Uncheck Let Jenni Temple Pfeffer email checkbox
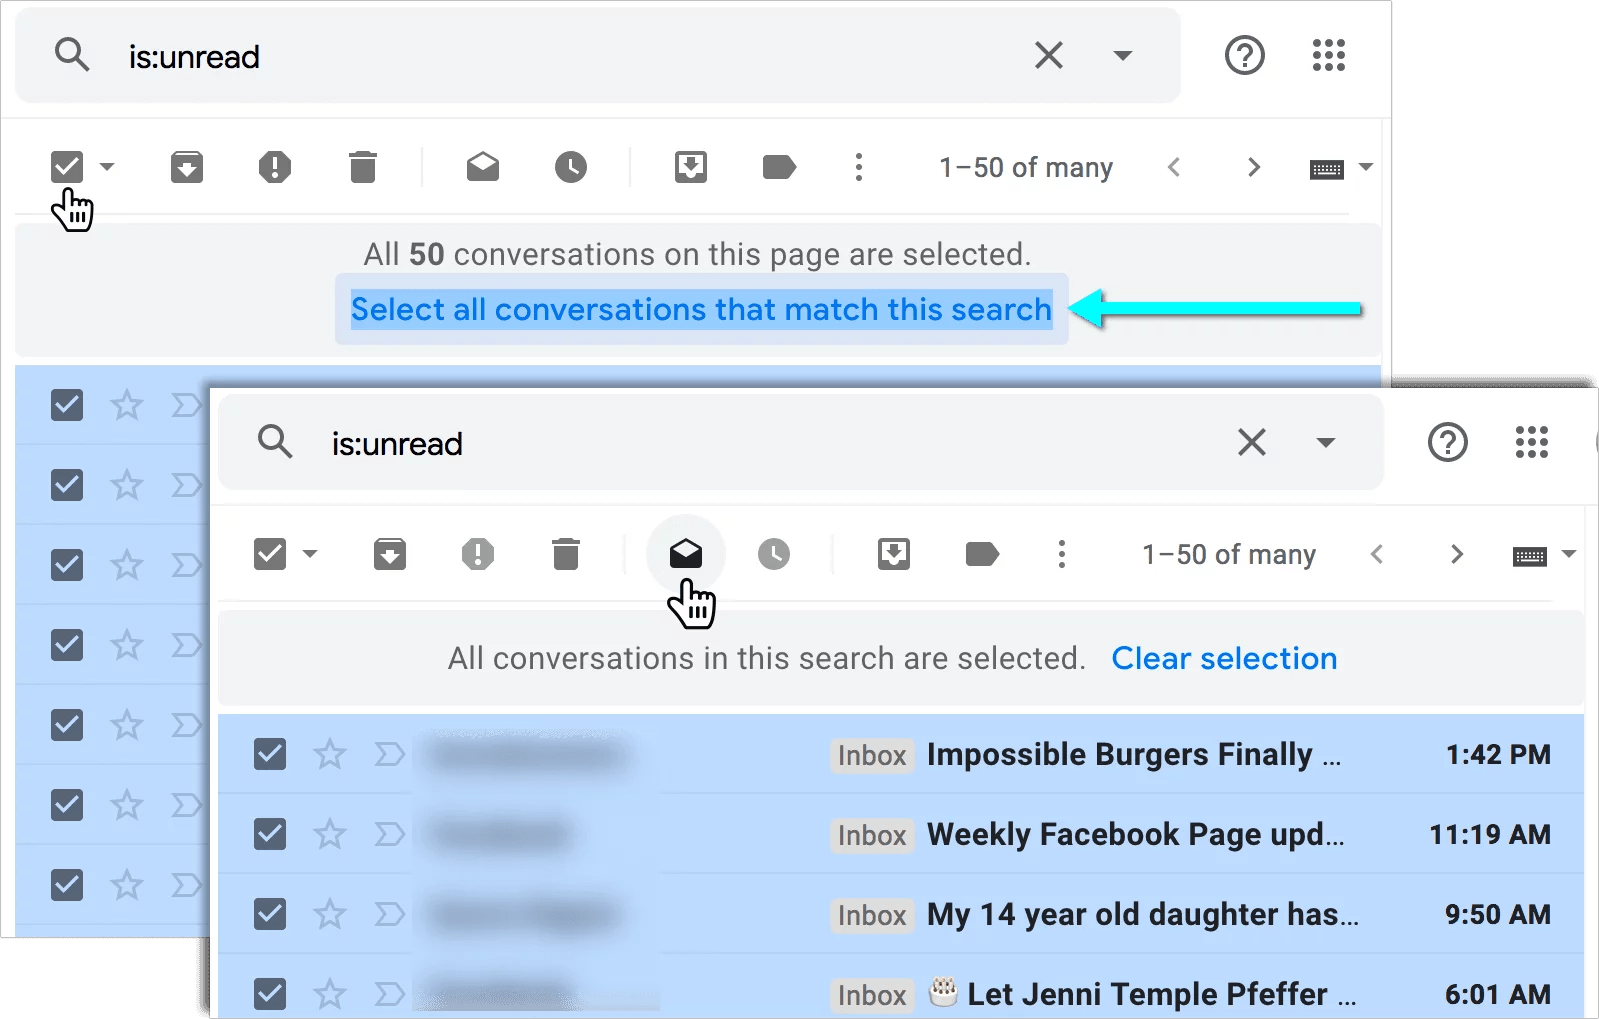The image size is (1599, 1019). (270, 994)
